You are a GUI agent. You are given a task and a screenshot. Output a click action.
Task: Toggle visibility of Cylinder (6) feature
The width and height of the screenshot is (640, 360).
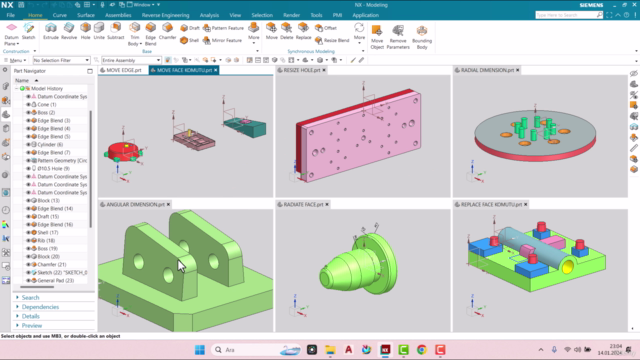click(28, 144)
